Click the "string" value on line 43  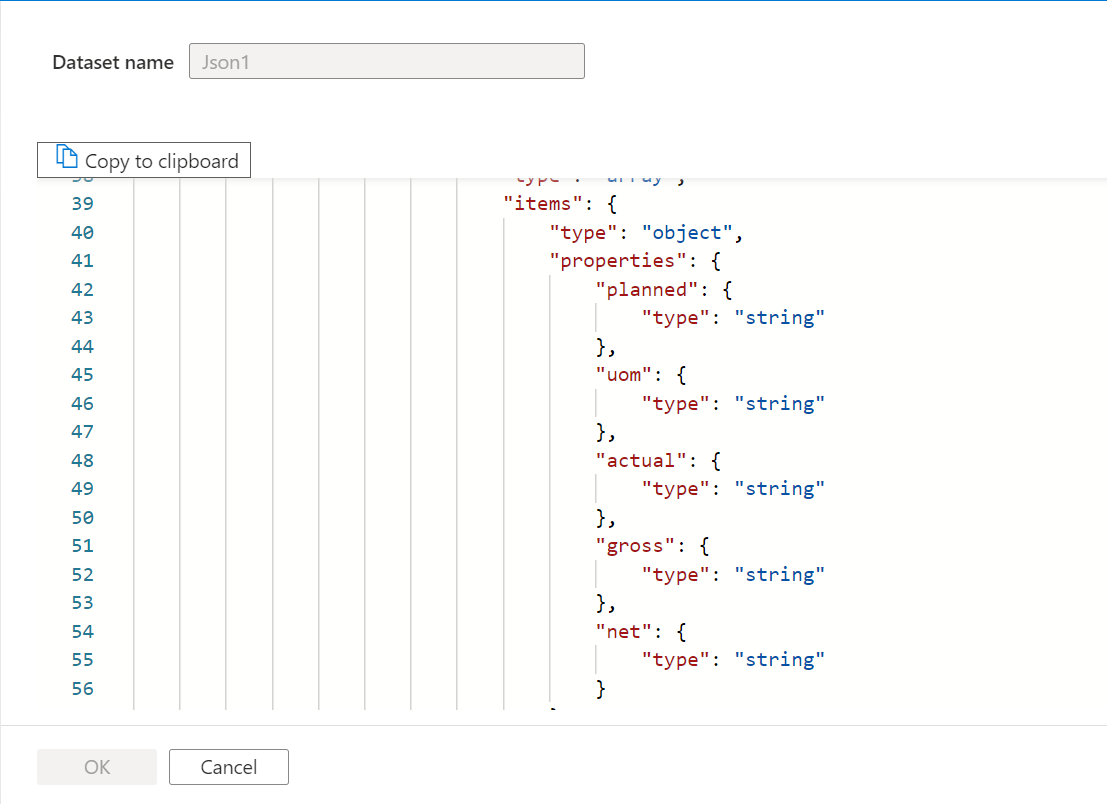coord(779,318)
